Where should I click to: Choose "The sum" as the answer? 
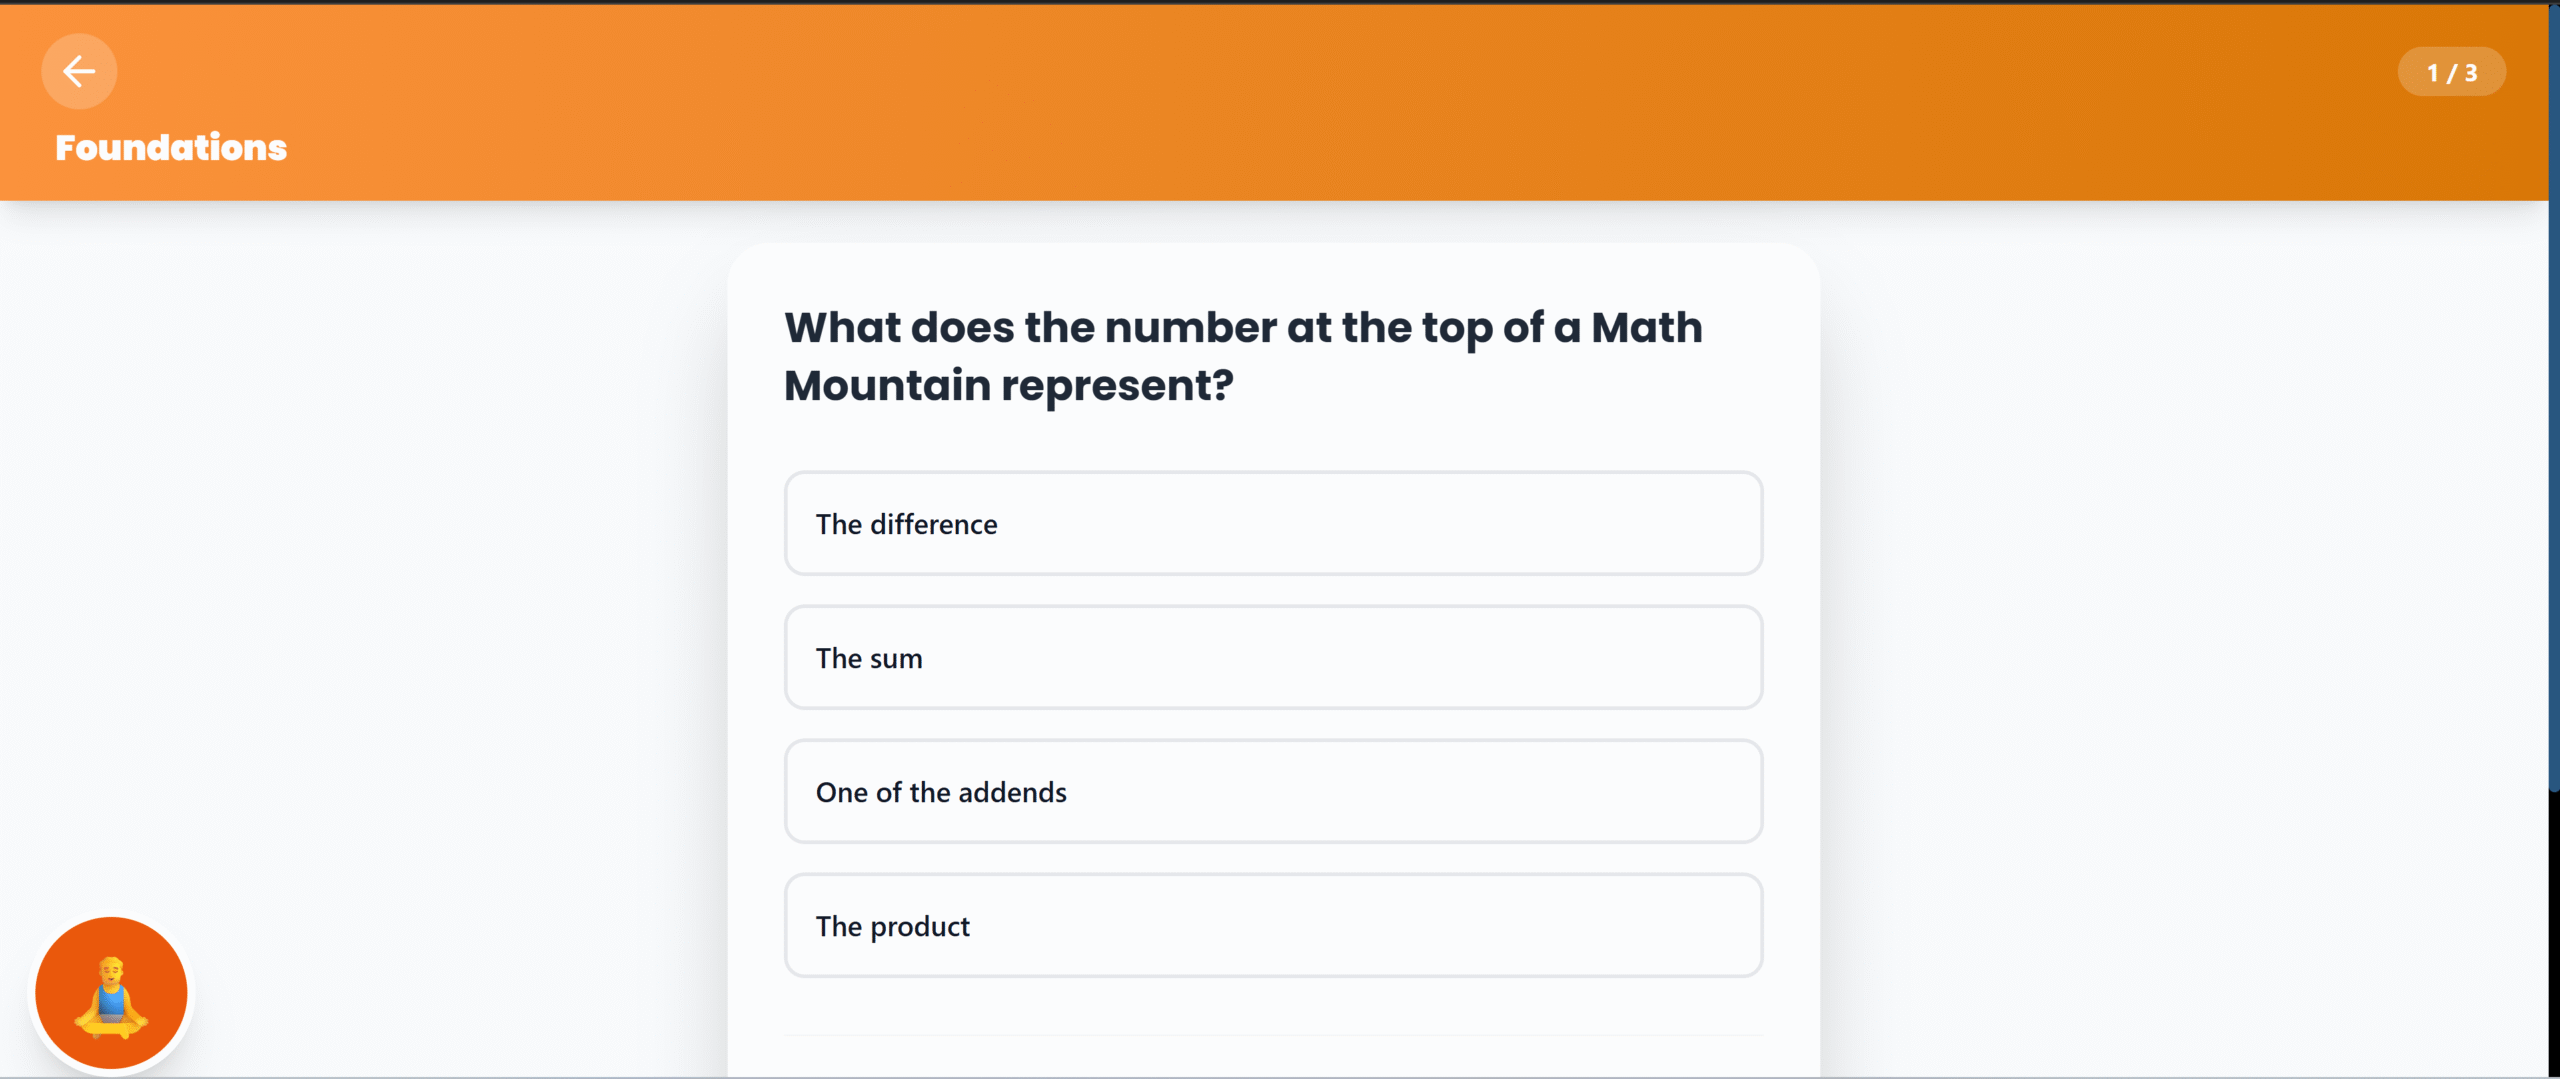click(1272, 658)
